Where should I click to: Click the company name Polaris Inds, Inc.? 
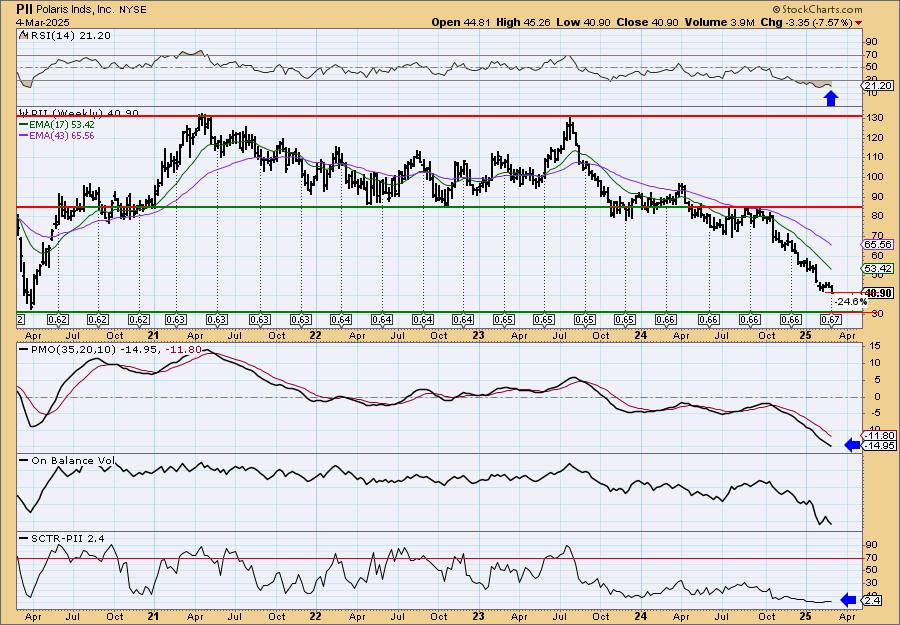(x=75, y=10)
